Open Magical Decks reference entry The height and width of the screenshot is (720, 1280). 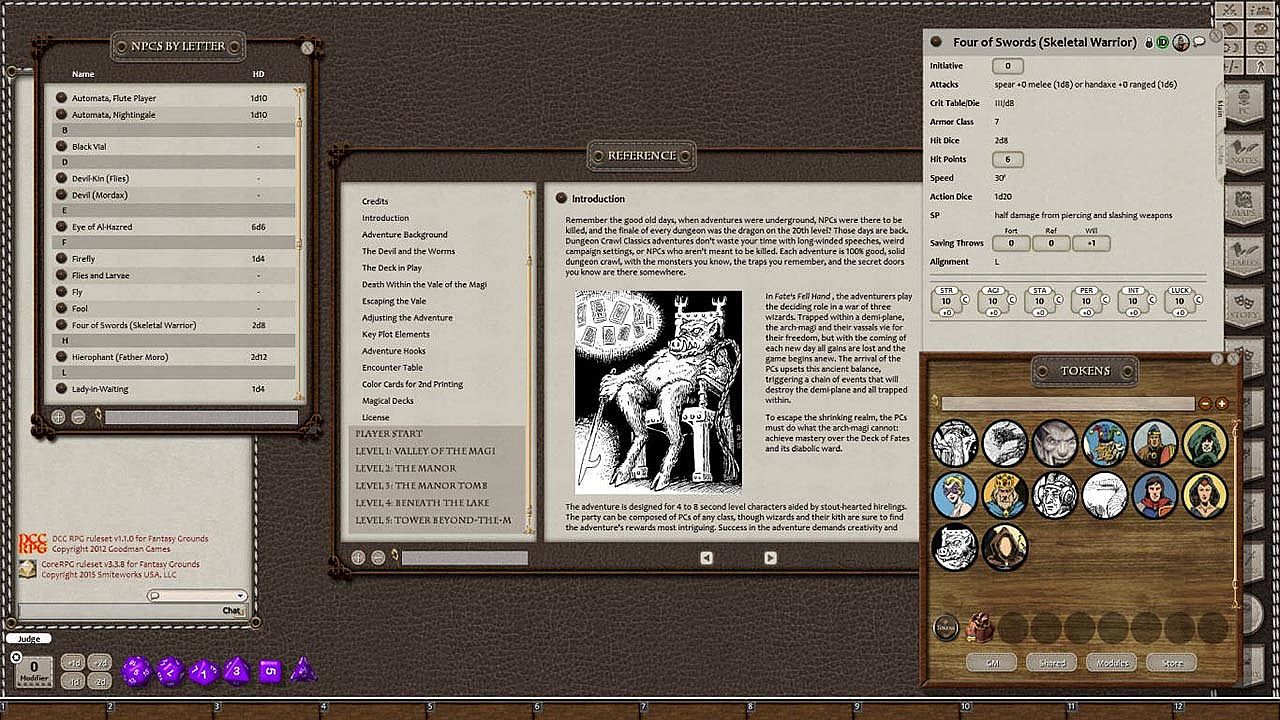click(388, 400)
